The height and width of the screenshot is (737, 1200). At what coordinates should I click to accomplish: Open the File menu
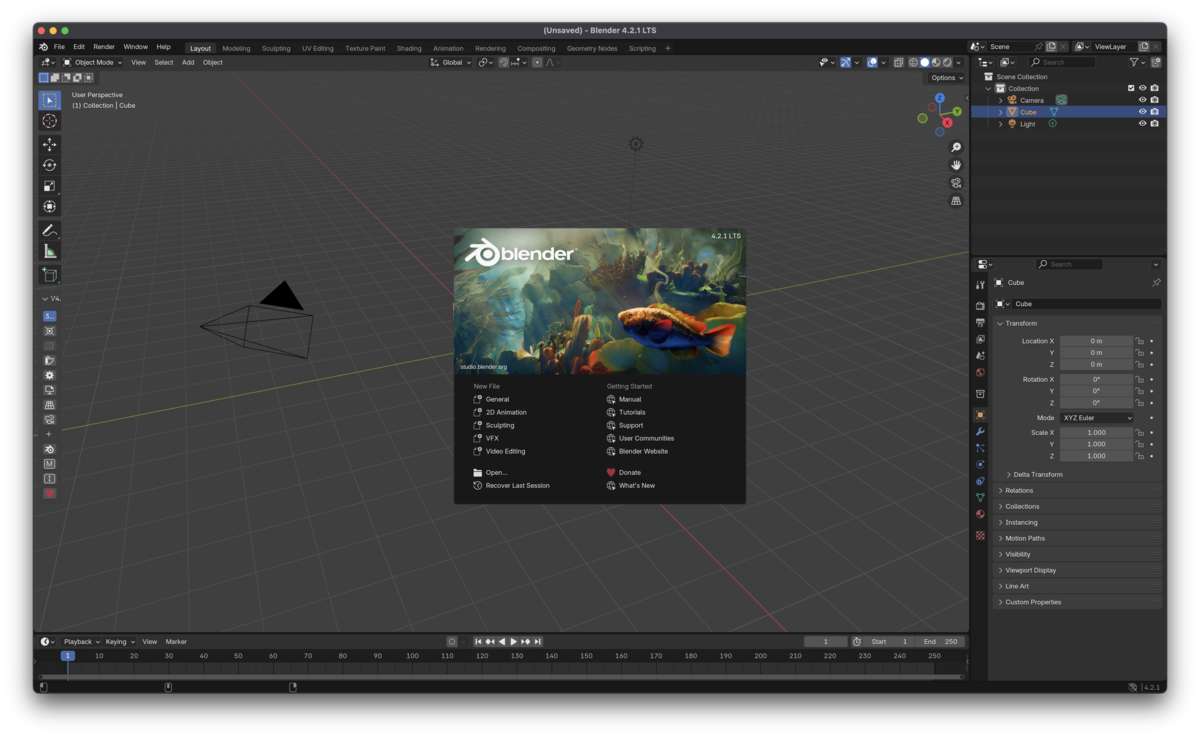pyautogui.click(x=59, y=47)
